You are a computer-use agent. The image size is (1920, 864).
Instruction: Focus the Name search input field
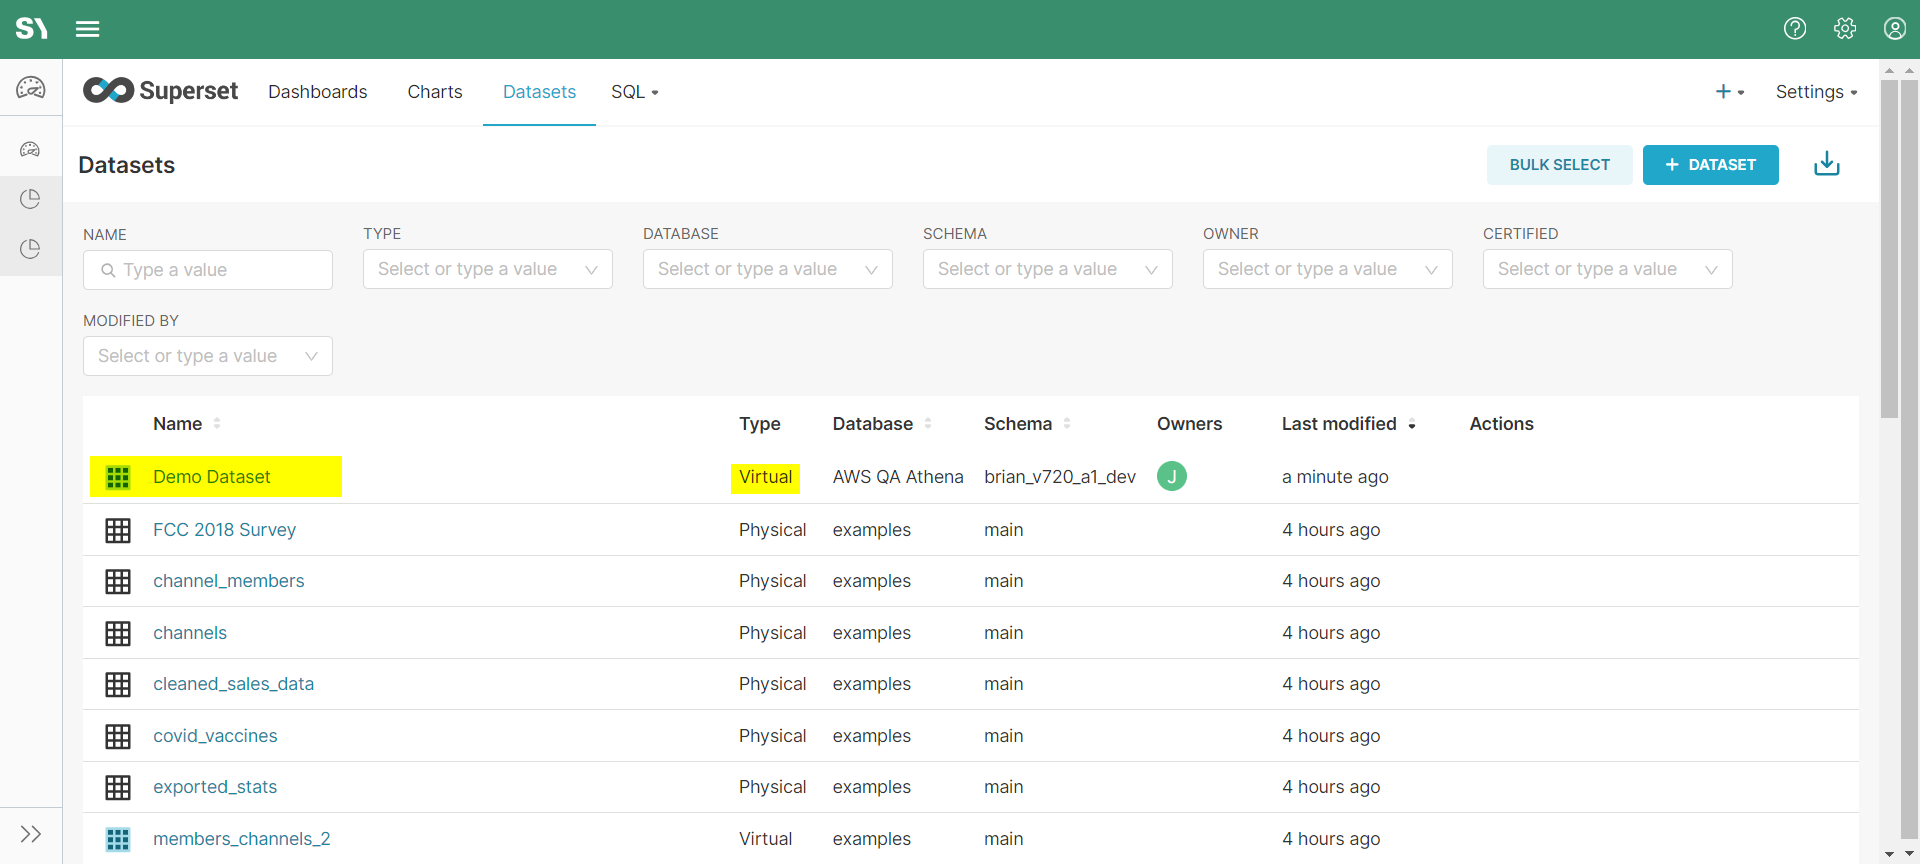tap(218, 270)
